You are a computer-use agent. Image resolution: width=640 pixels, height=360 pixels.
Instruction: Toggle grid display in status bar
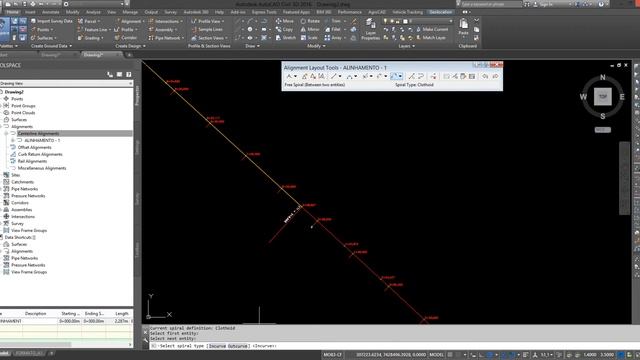click(450, 355)
